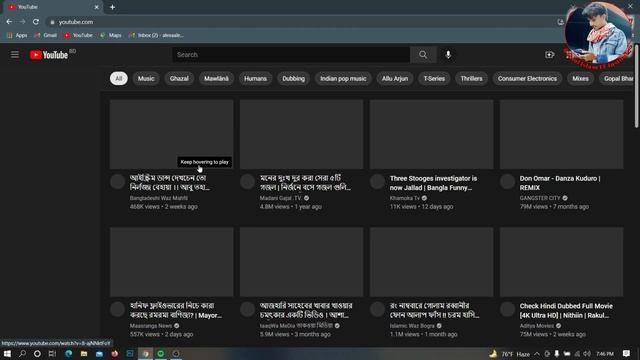
Task: Open the YouTube hamburger guide menu
Action: (x=15, y=55)
